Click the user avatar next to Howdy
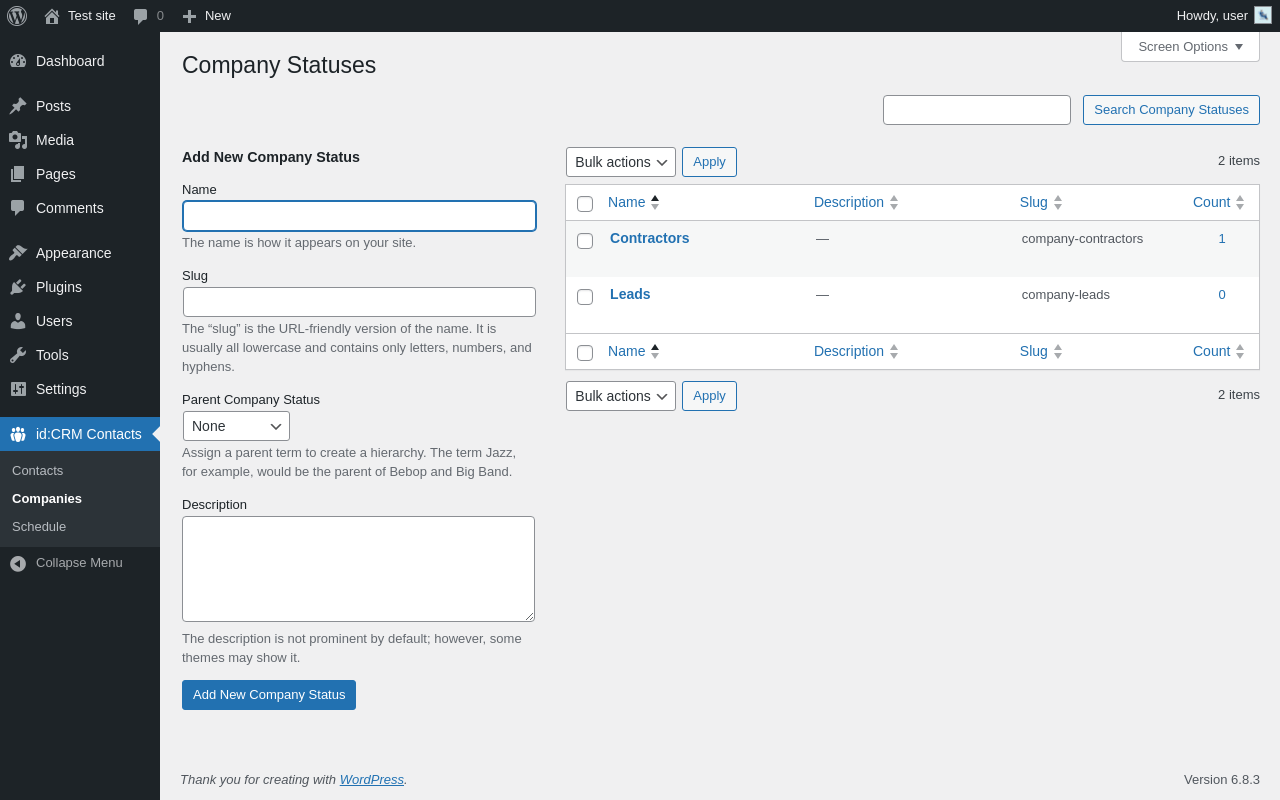The width and height of the screenshot is (1280, 800). (x=1263, y=15)
